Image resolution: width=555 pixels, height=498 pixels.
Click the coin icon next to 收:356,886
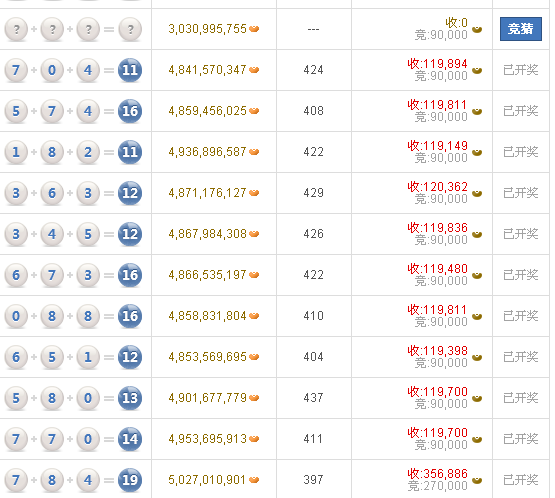coord(477,480)
